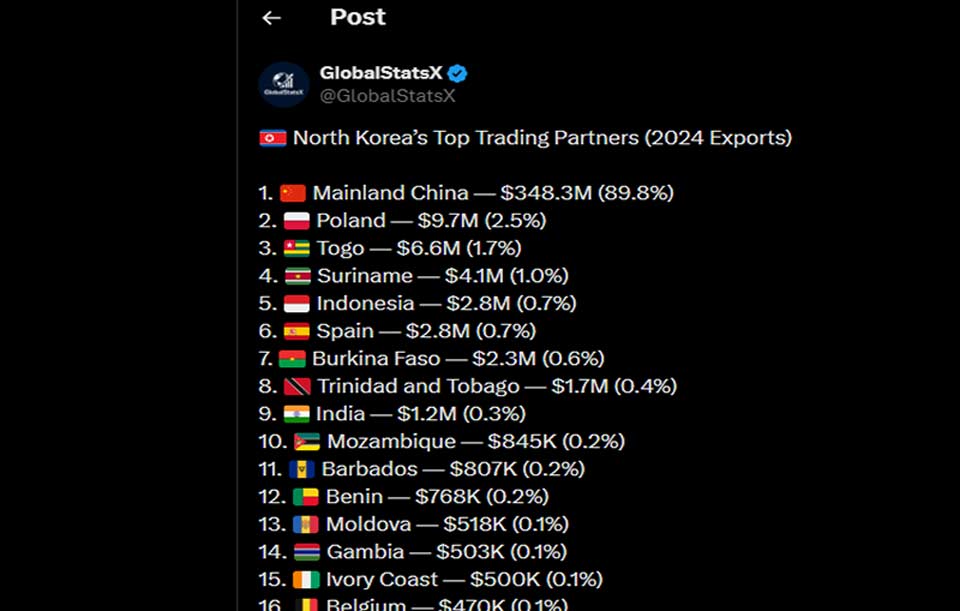
Task: Click the India flag icon
Action: pos(296,414)
